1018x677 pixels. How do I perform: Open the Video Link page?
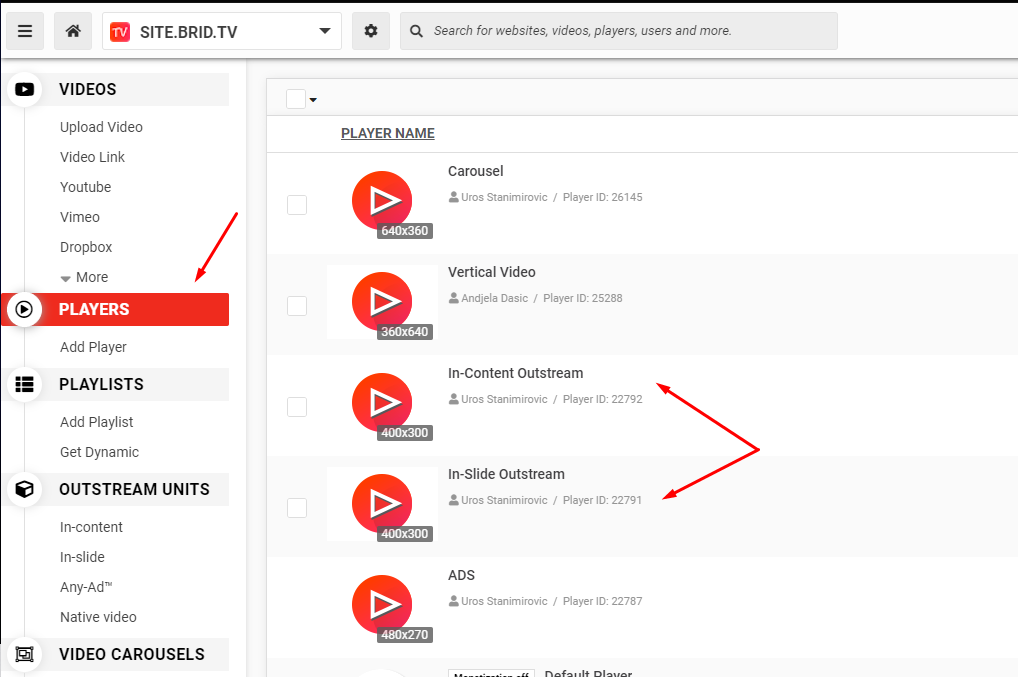pos(92,157)
